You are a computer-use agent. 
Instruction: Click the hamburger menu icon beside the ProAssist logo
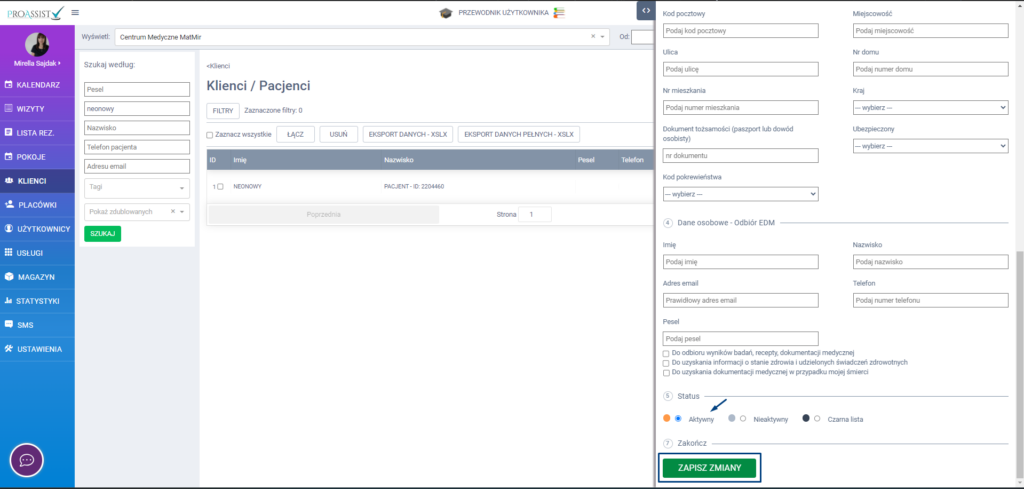[x=74, y=12]
